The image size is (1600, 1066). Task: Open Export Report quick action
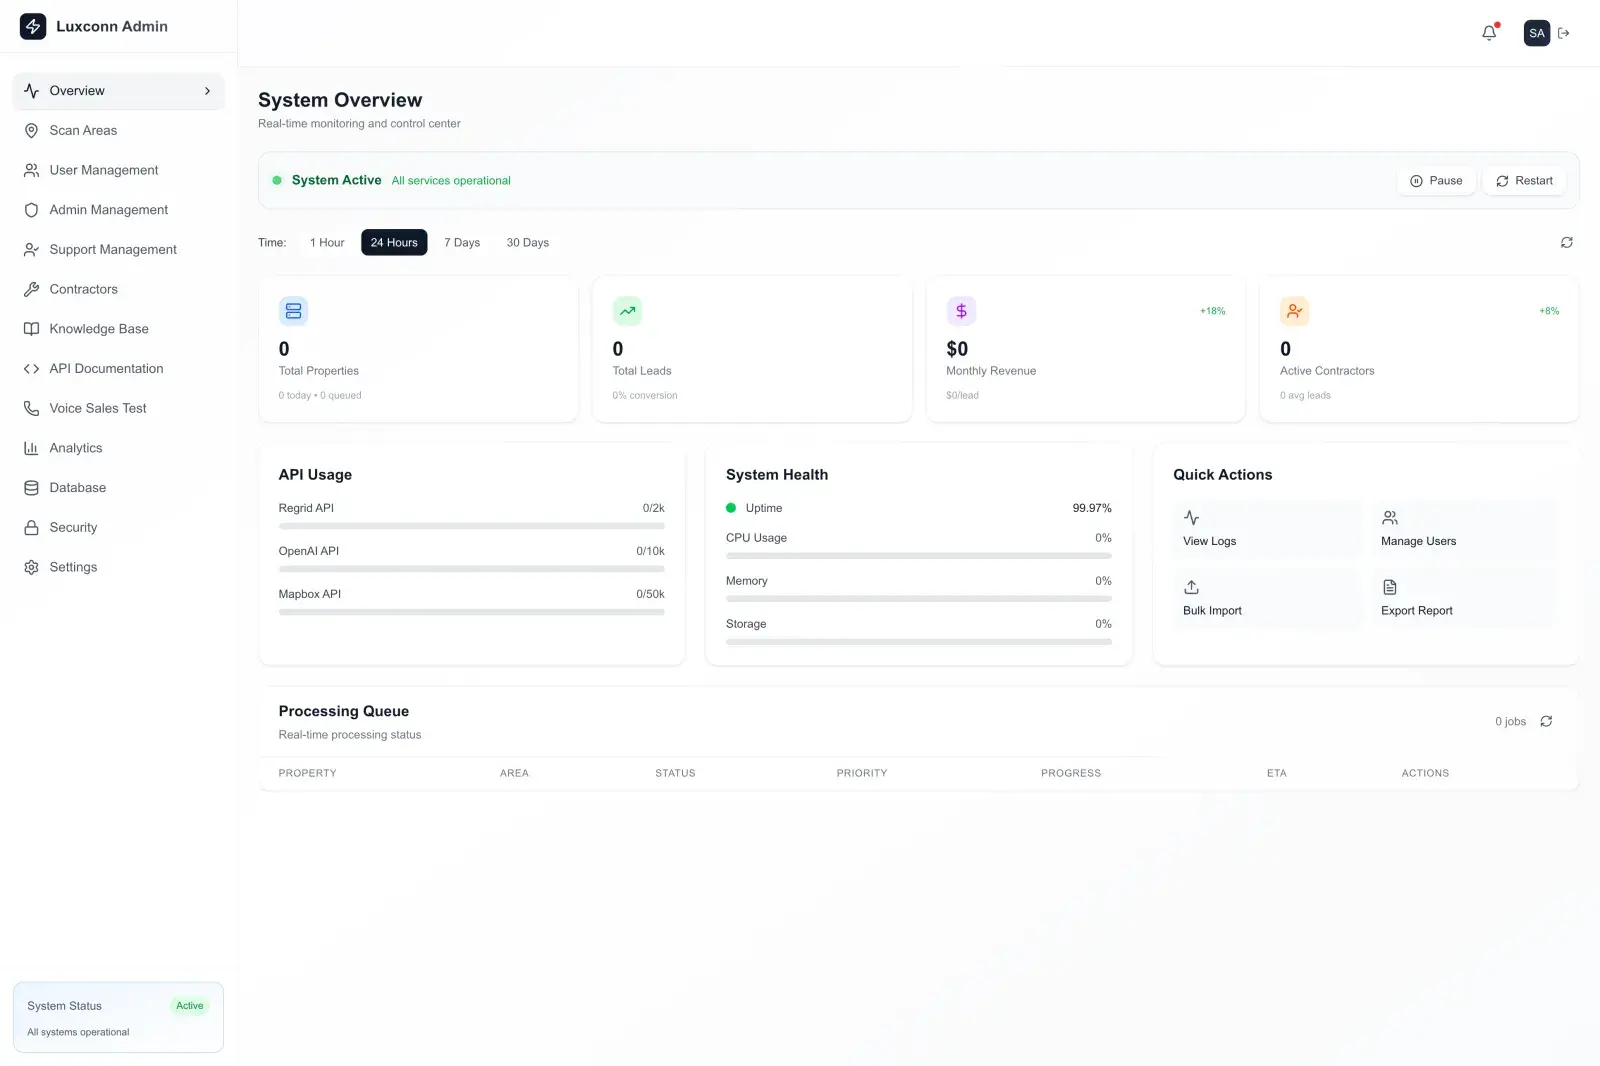click(1465, 598)
